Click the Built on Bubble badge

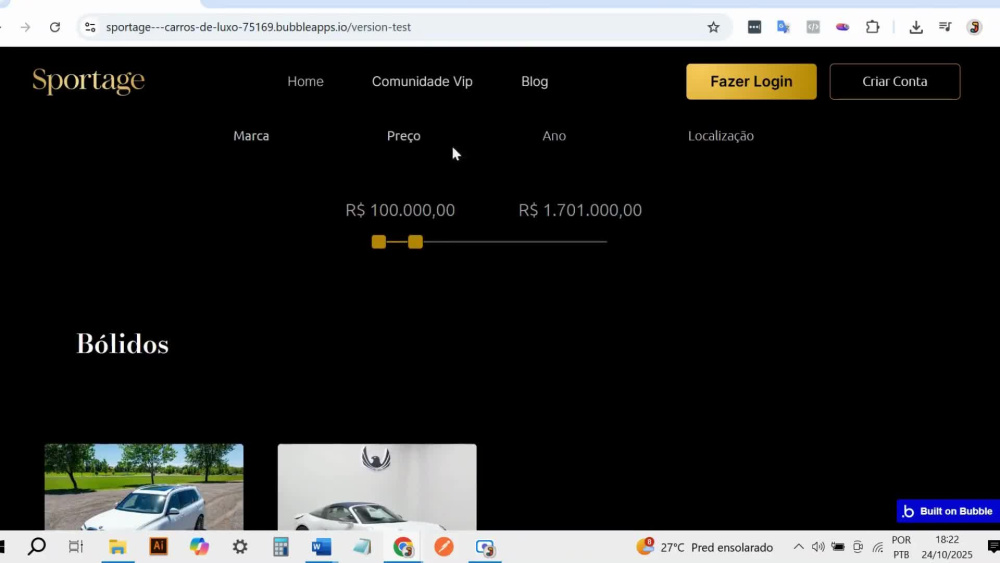948,511
